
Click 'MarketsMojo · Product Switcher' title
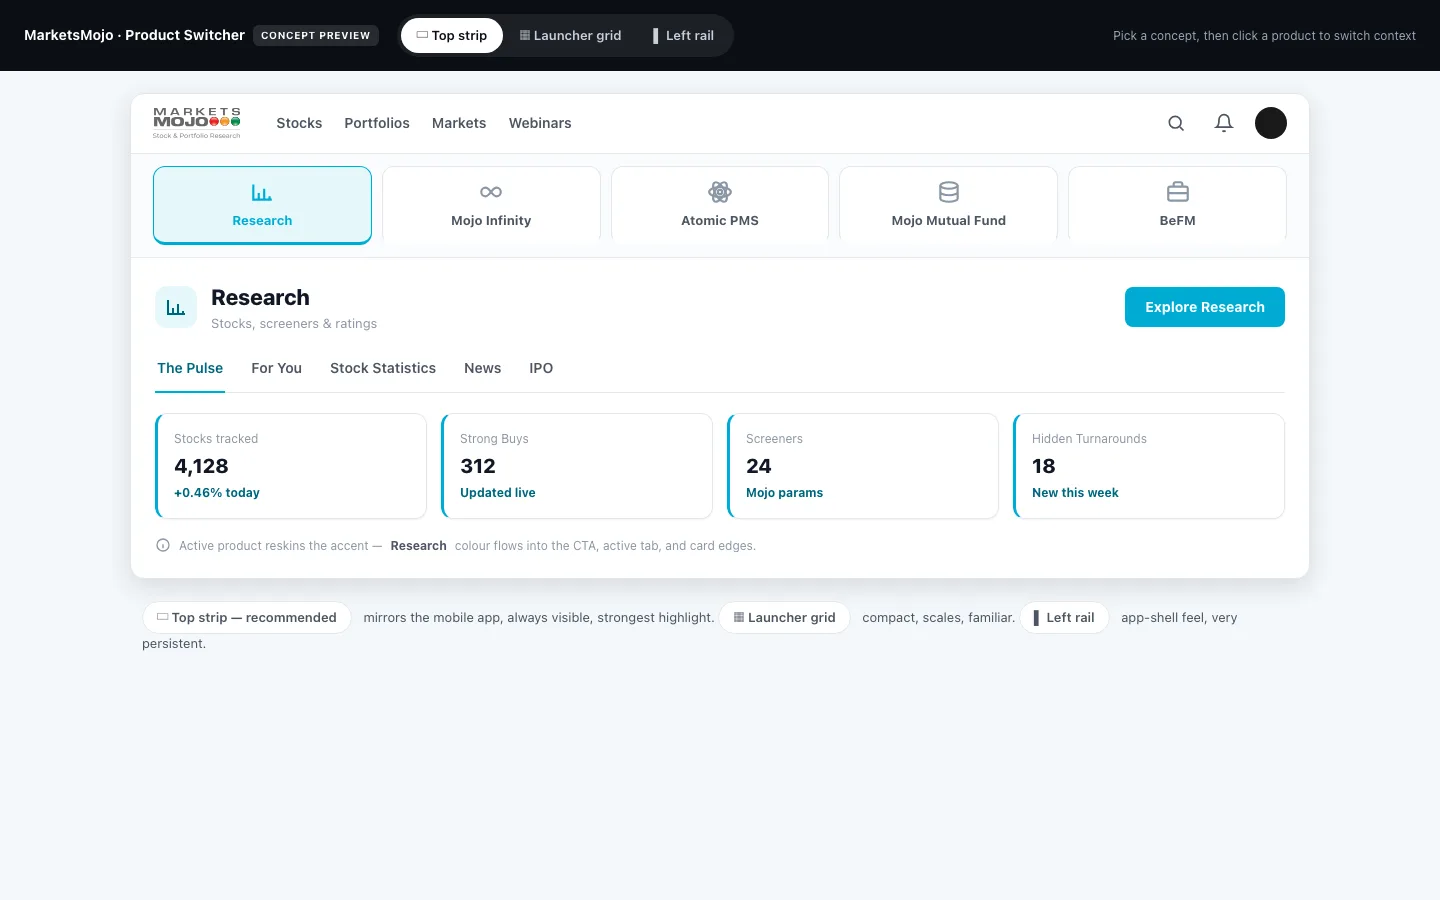pos(134,35)
